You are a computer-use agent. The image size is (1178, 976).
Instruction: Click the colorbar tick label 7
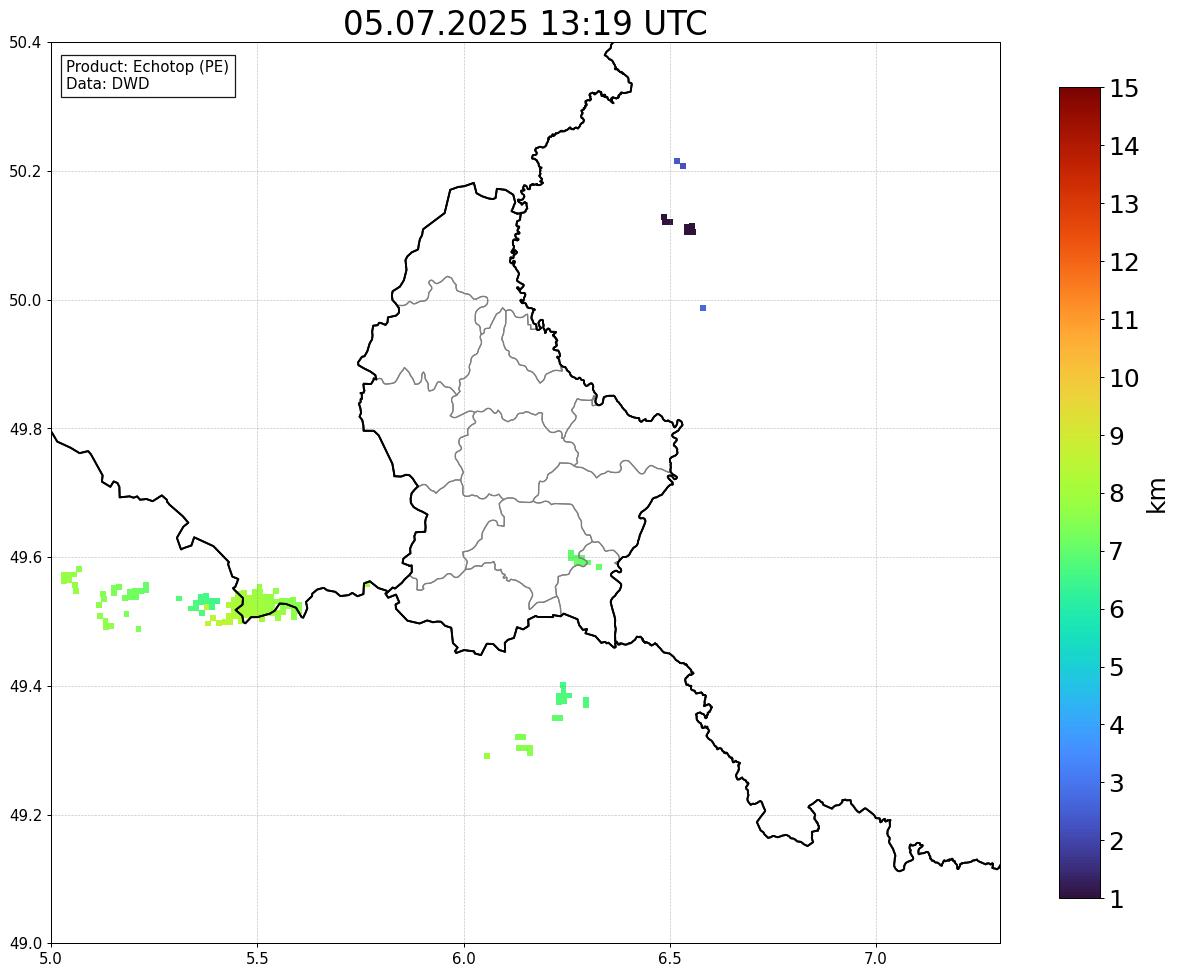click(x=1117, y=551)
